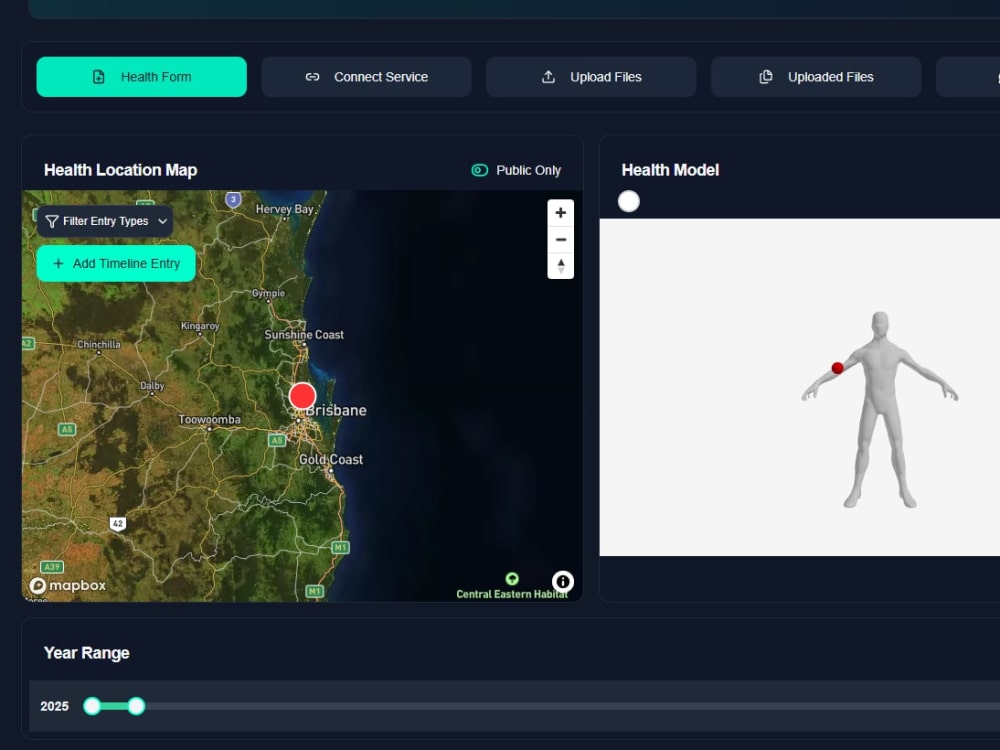Click the M1 highway shield near Gold Coast
The image size is (1000, 750).
click(x=341, y=547)
